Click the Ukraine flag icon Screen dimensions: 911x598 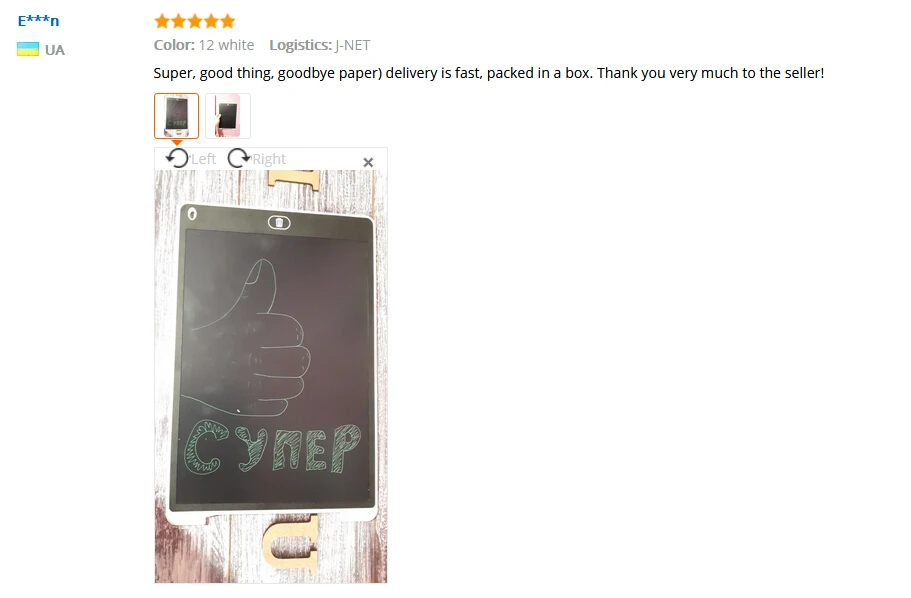(28, 49)
